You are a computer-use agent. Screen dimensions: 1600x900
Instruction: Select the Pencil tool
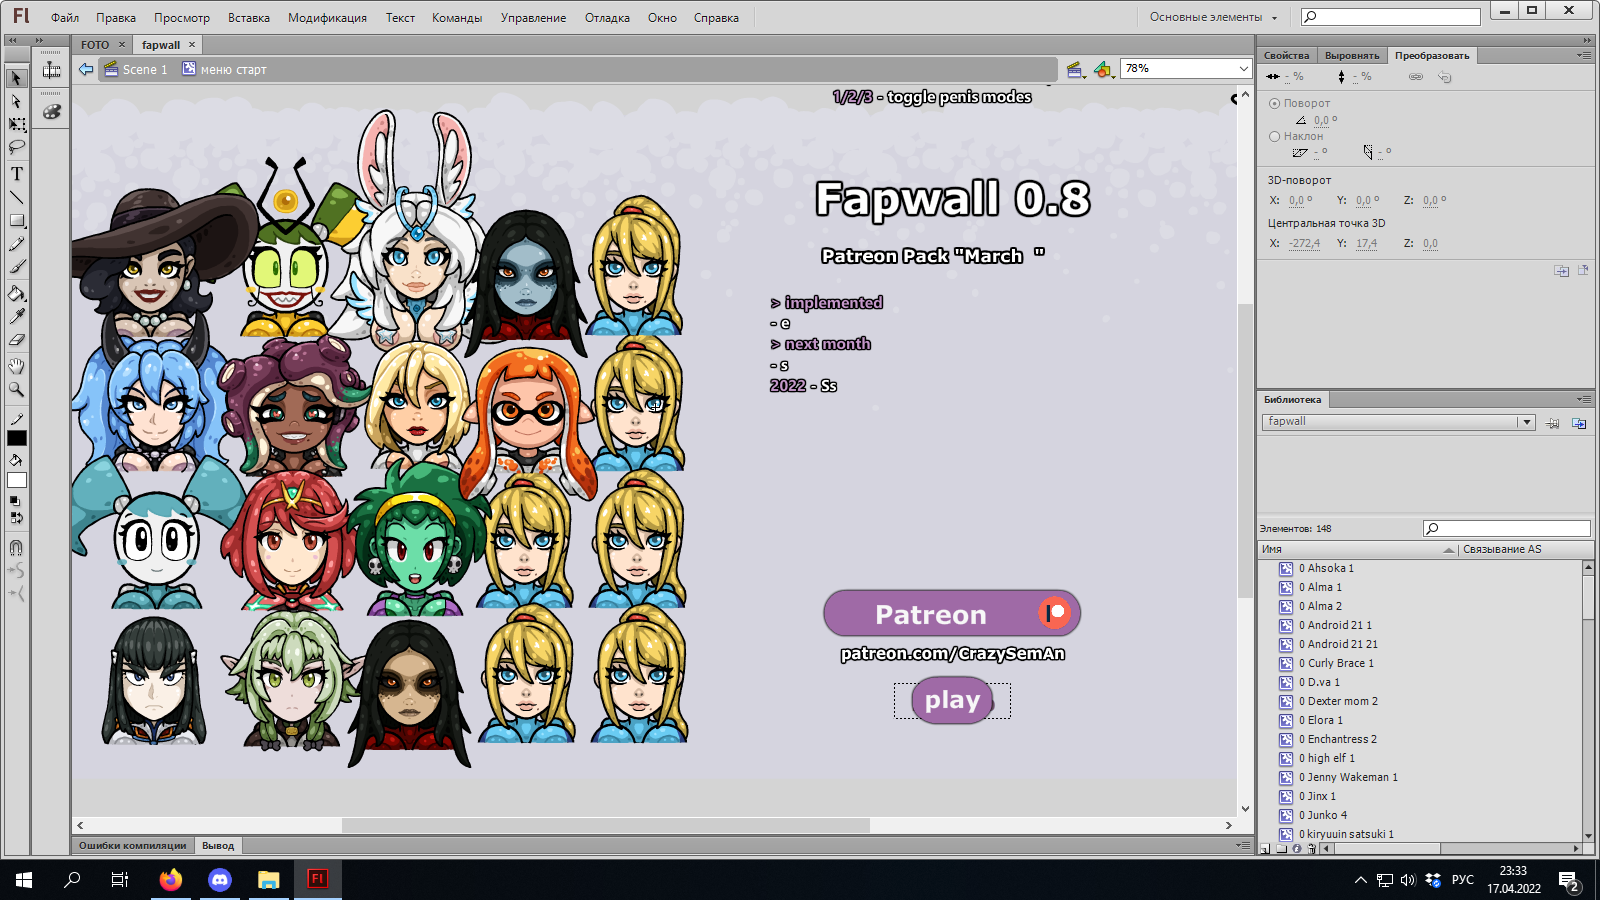(x=17, y=244)
